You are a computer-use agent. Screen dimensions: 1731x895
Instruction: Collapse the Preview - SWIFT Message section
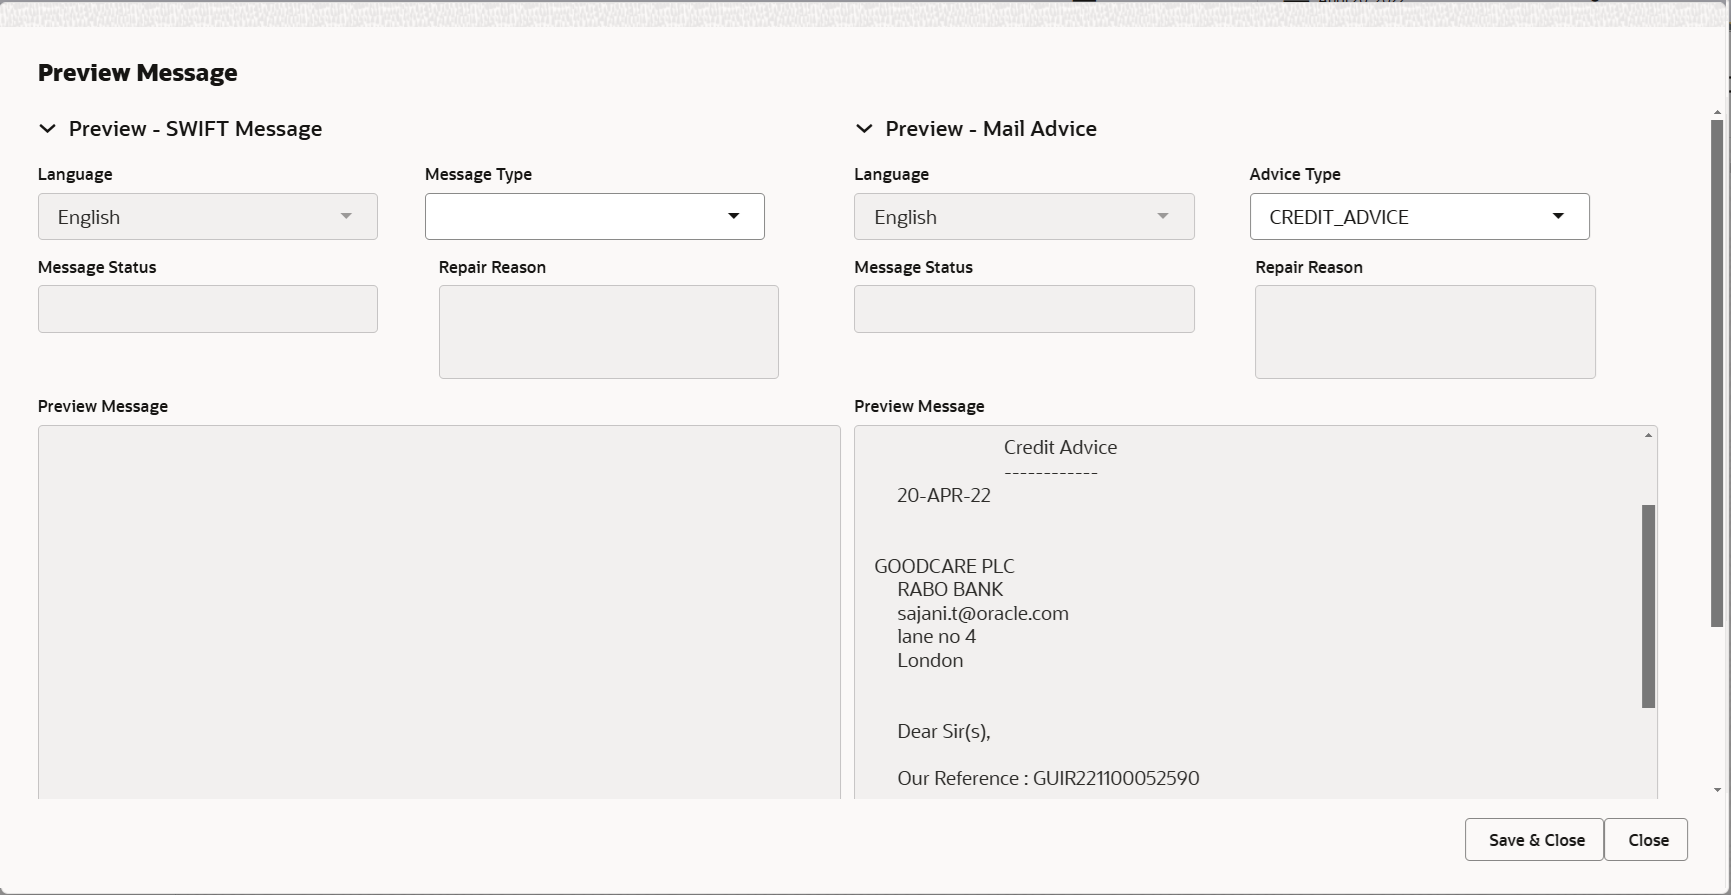(x=47, y=129)
